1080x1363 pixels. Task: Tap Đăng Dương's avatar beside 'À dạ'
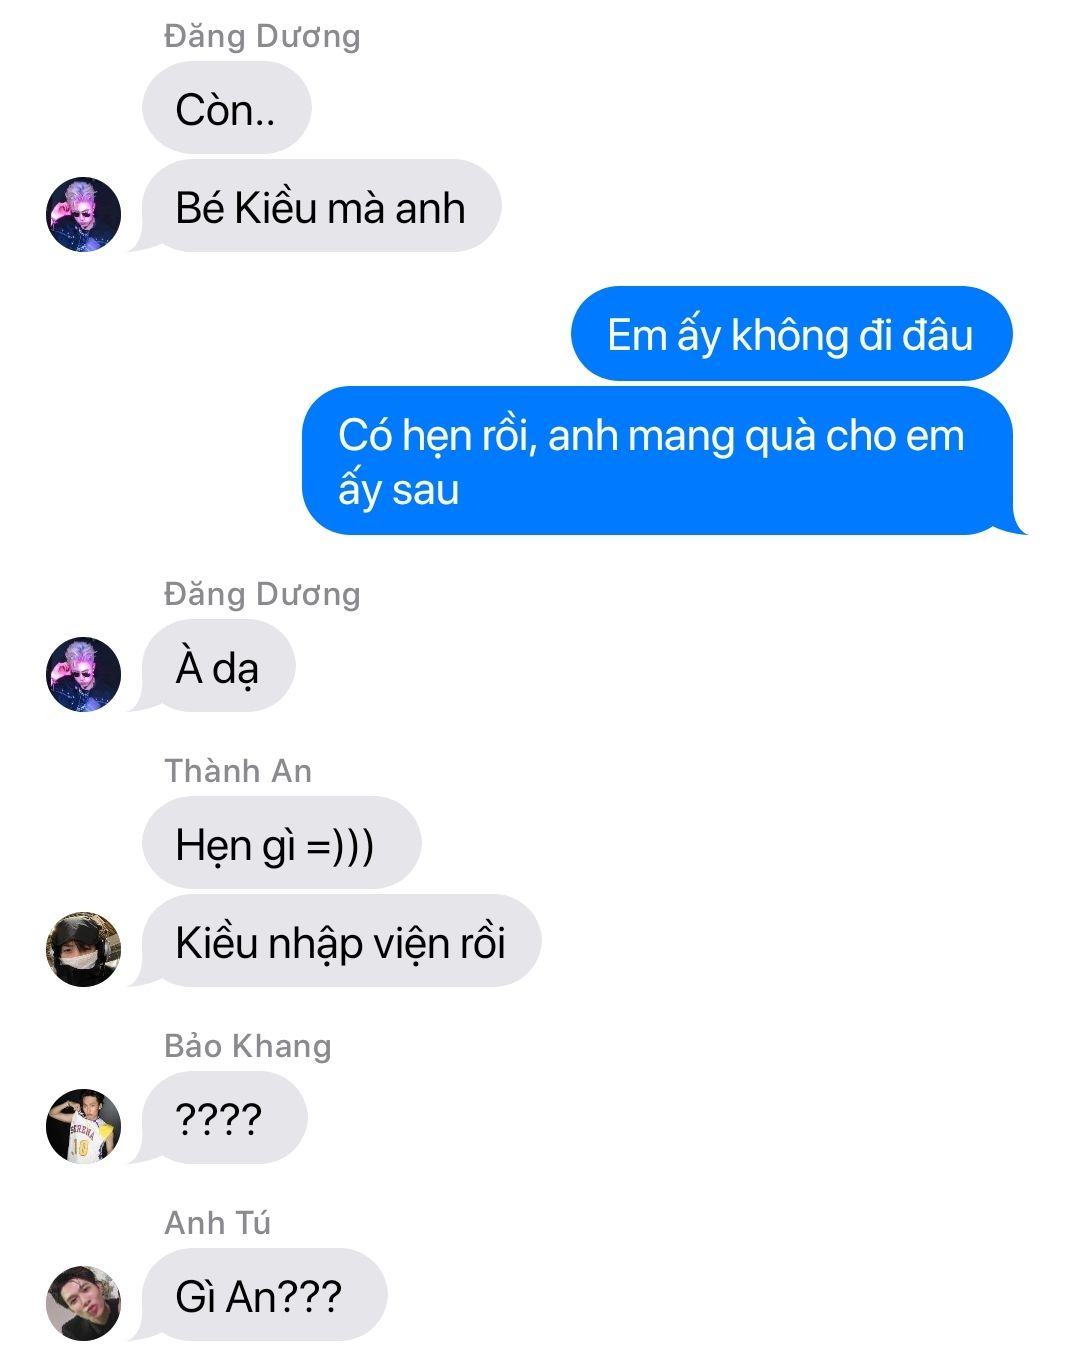83,674
